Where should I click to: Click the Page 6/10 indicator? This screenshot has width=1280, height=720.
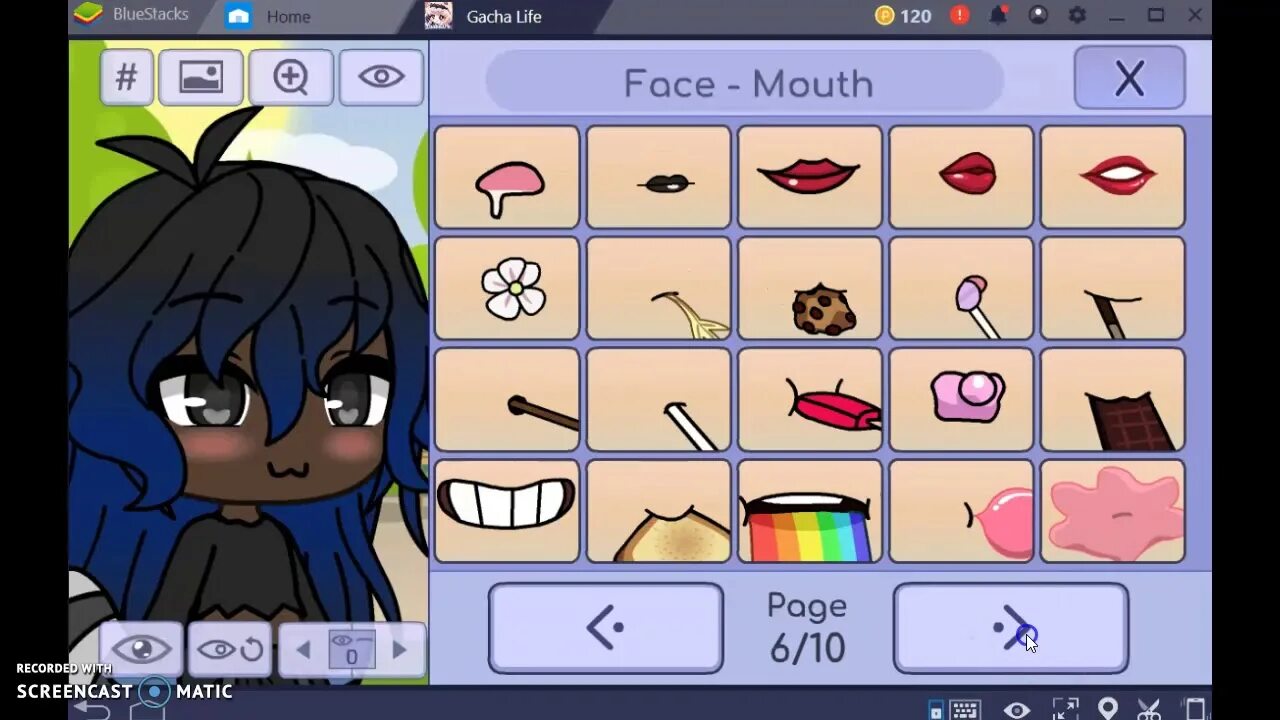[807, 628]
